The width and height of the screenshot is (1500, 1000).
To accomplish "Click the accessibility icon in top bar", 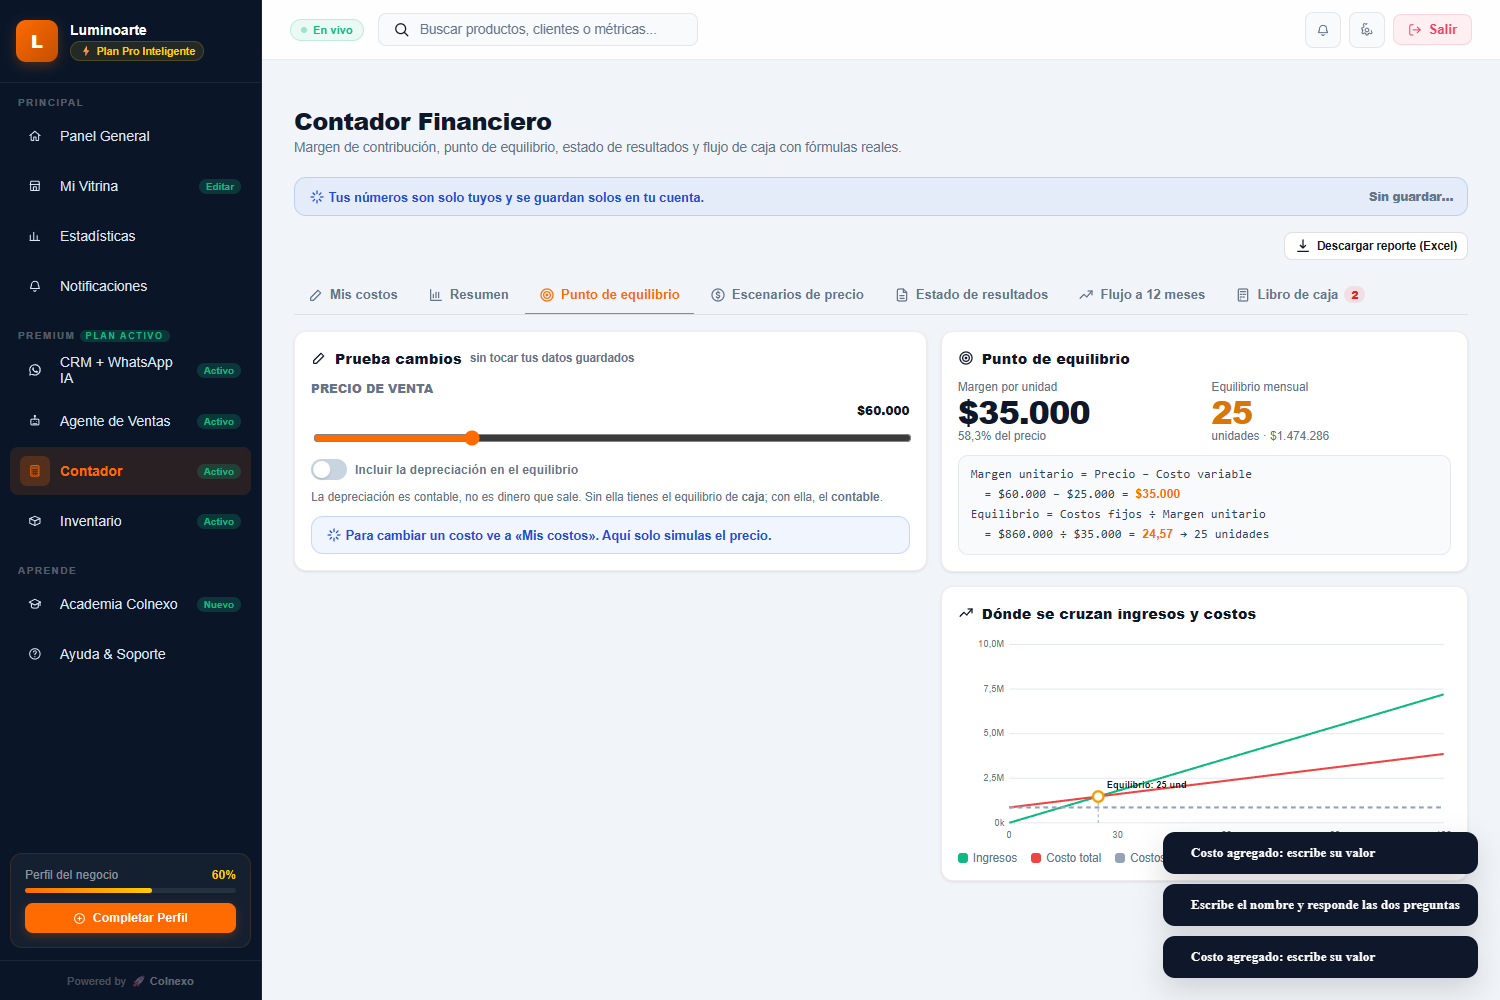I will click(x=1367, y=30).
